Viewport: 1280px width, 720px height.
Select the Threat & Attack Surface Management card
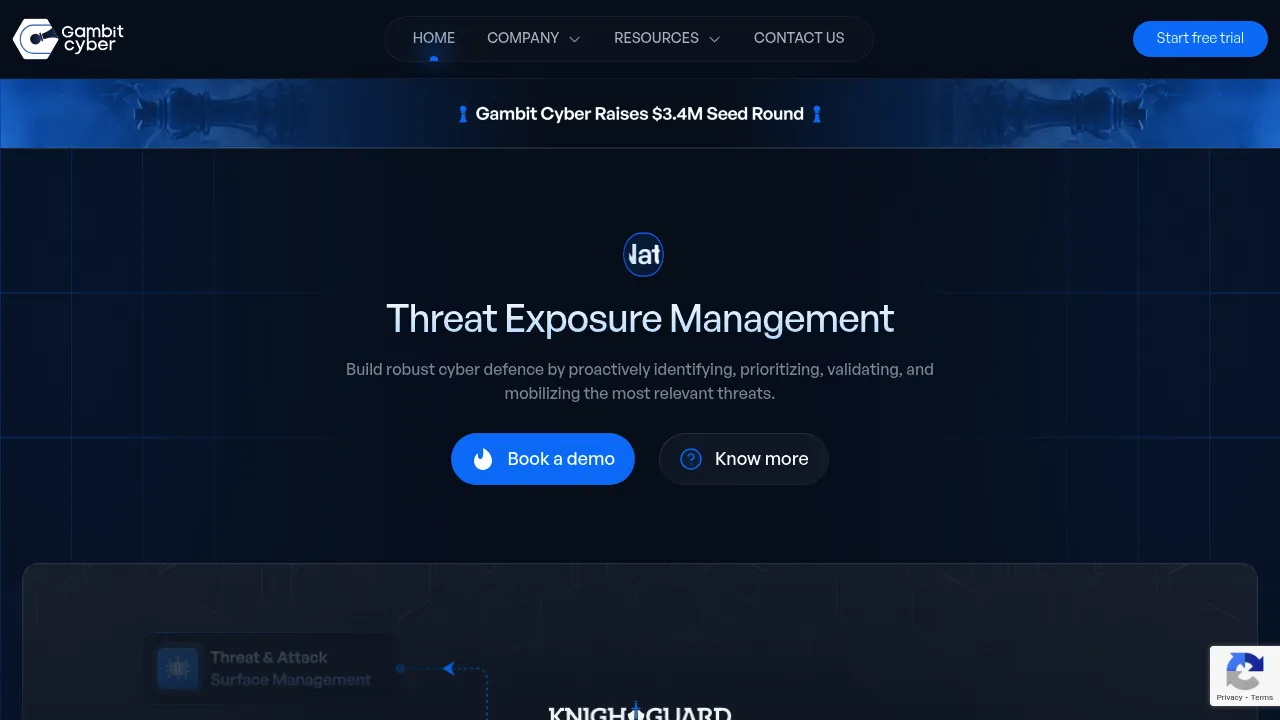pyautogui.click(x=271, y=668)
